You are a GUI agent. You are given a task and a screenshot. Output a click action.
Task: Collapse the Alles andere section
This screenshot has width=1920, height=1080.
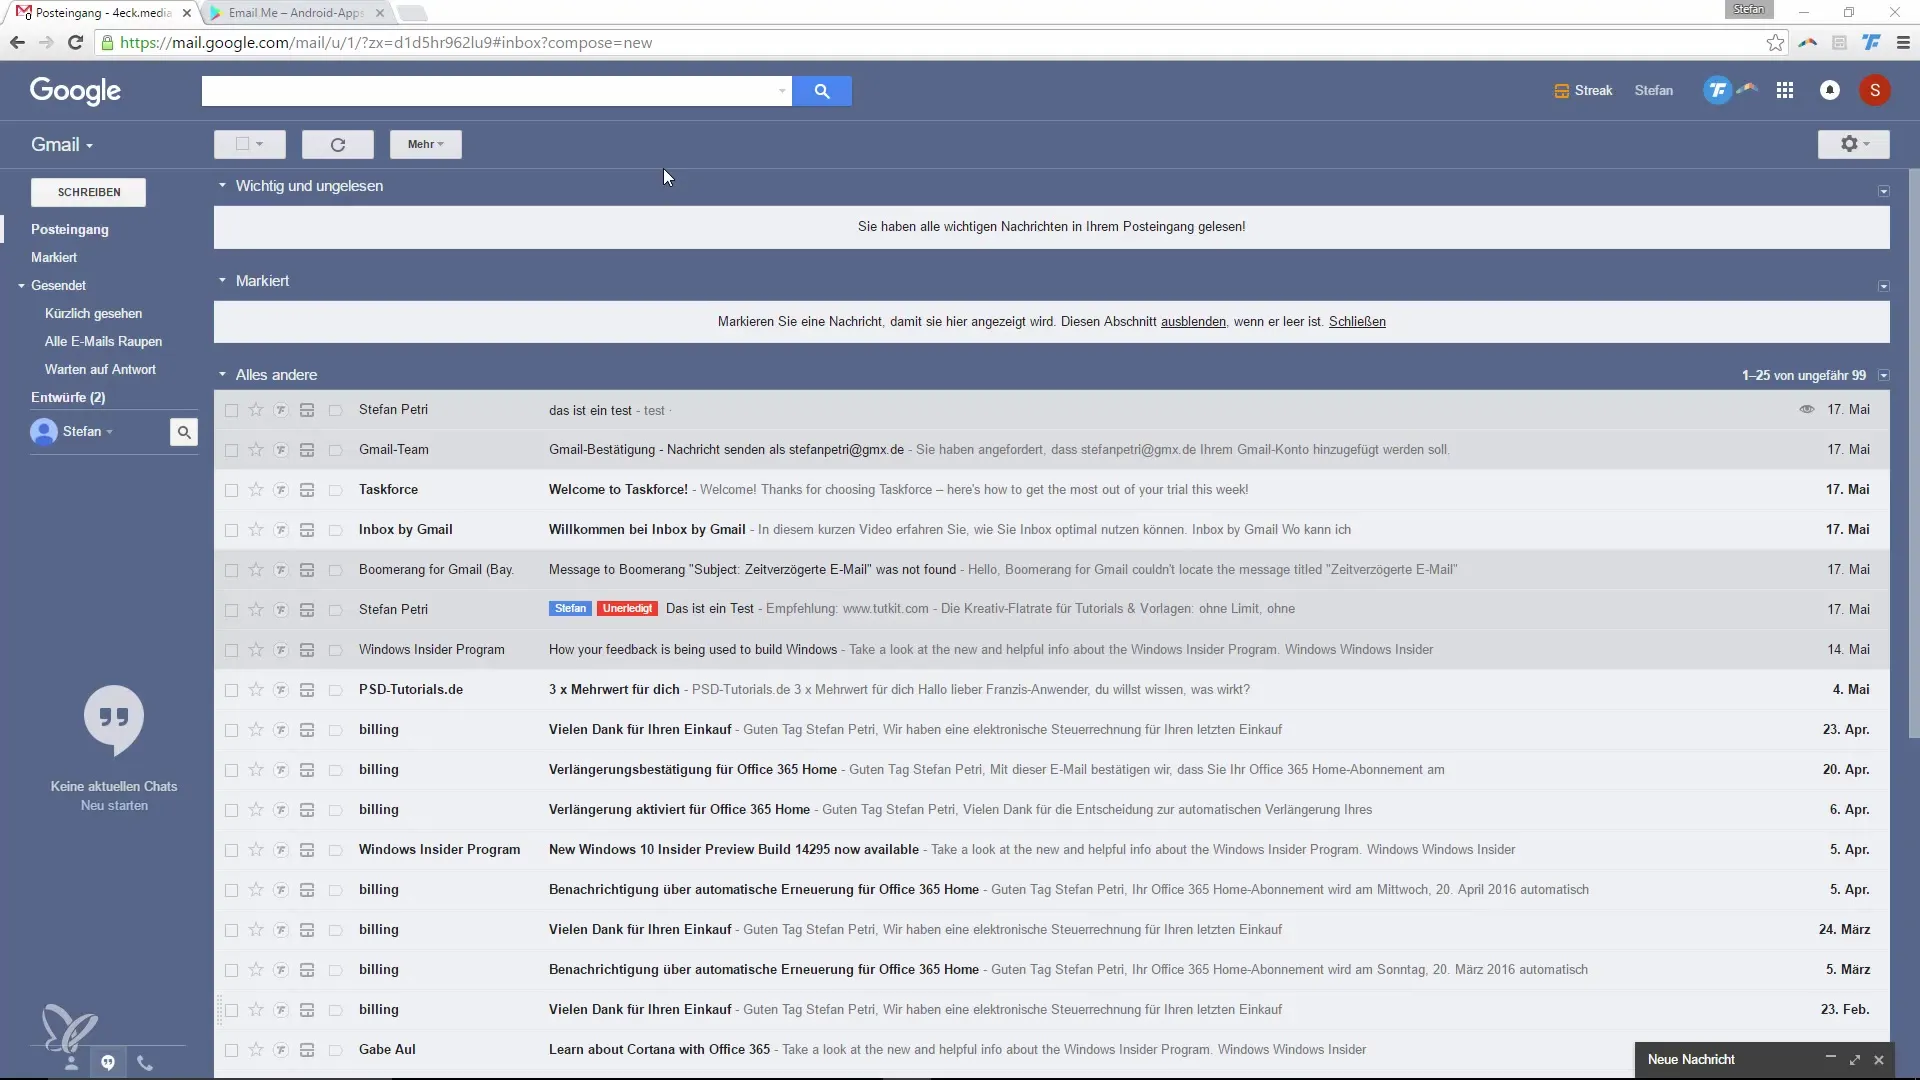[222, 375]
